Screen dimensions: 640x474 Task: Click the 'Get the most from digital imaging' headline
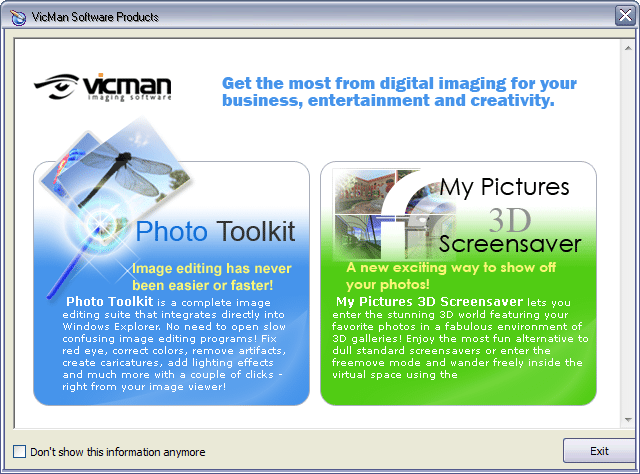(x=399, y=91)
